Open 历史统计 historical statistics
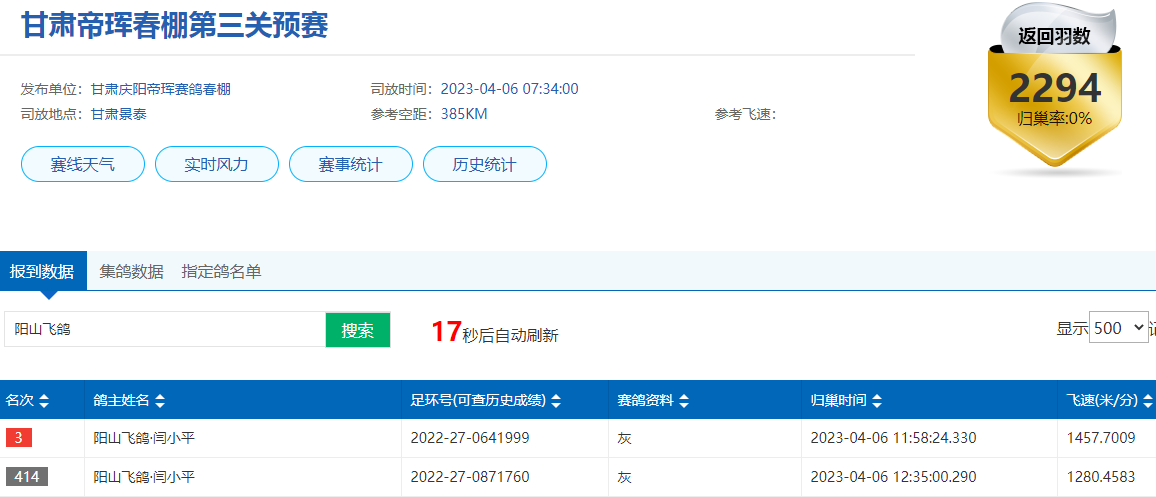1156x497 pixels. tap(484, 164)
